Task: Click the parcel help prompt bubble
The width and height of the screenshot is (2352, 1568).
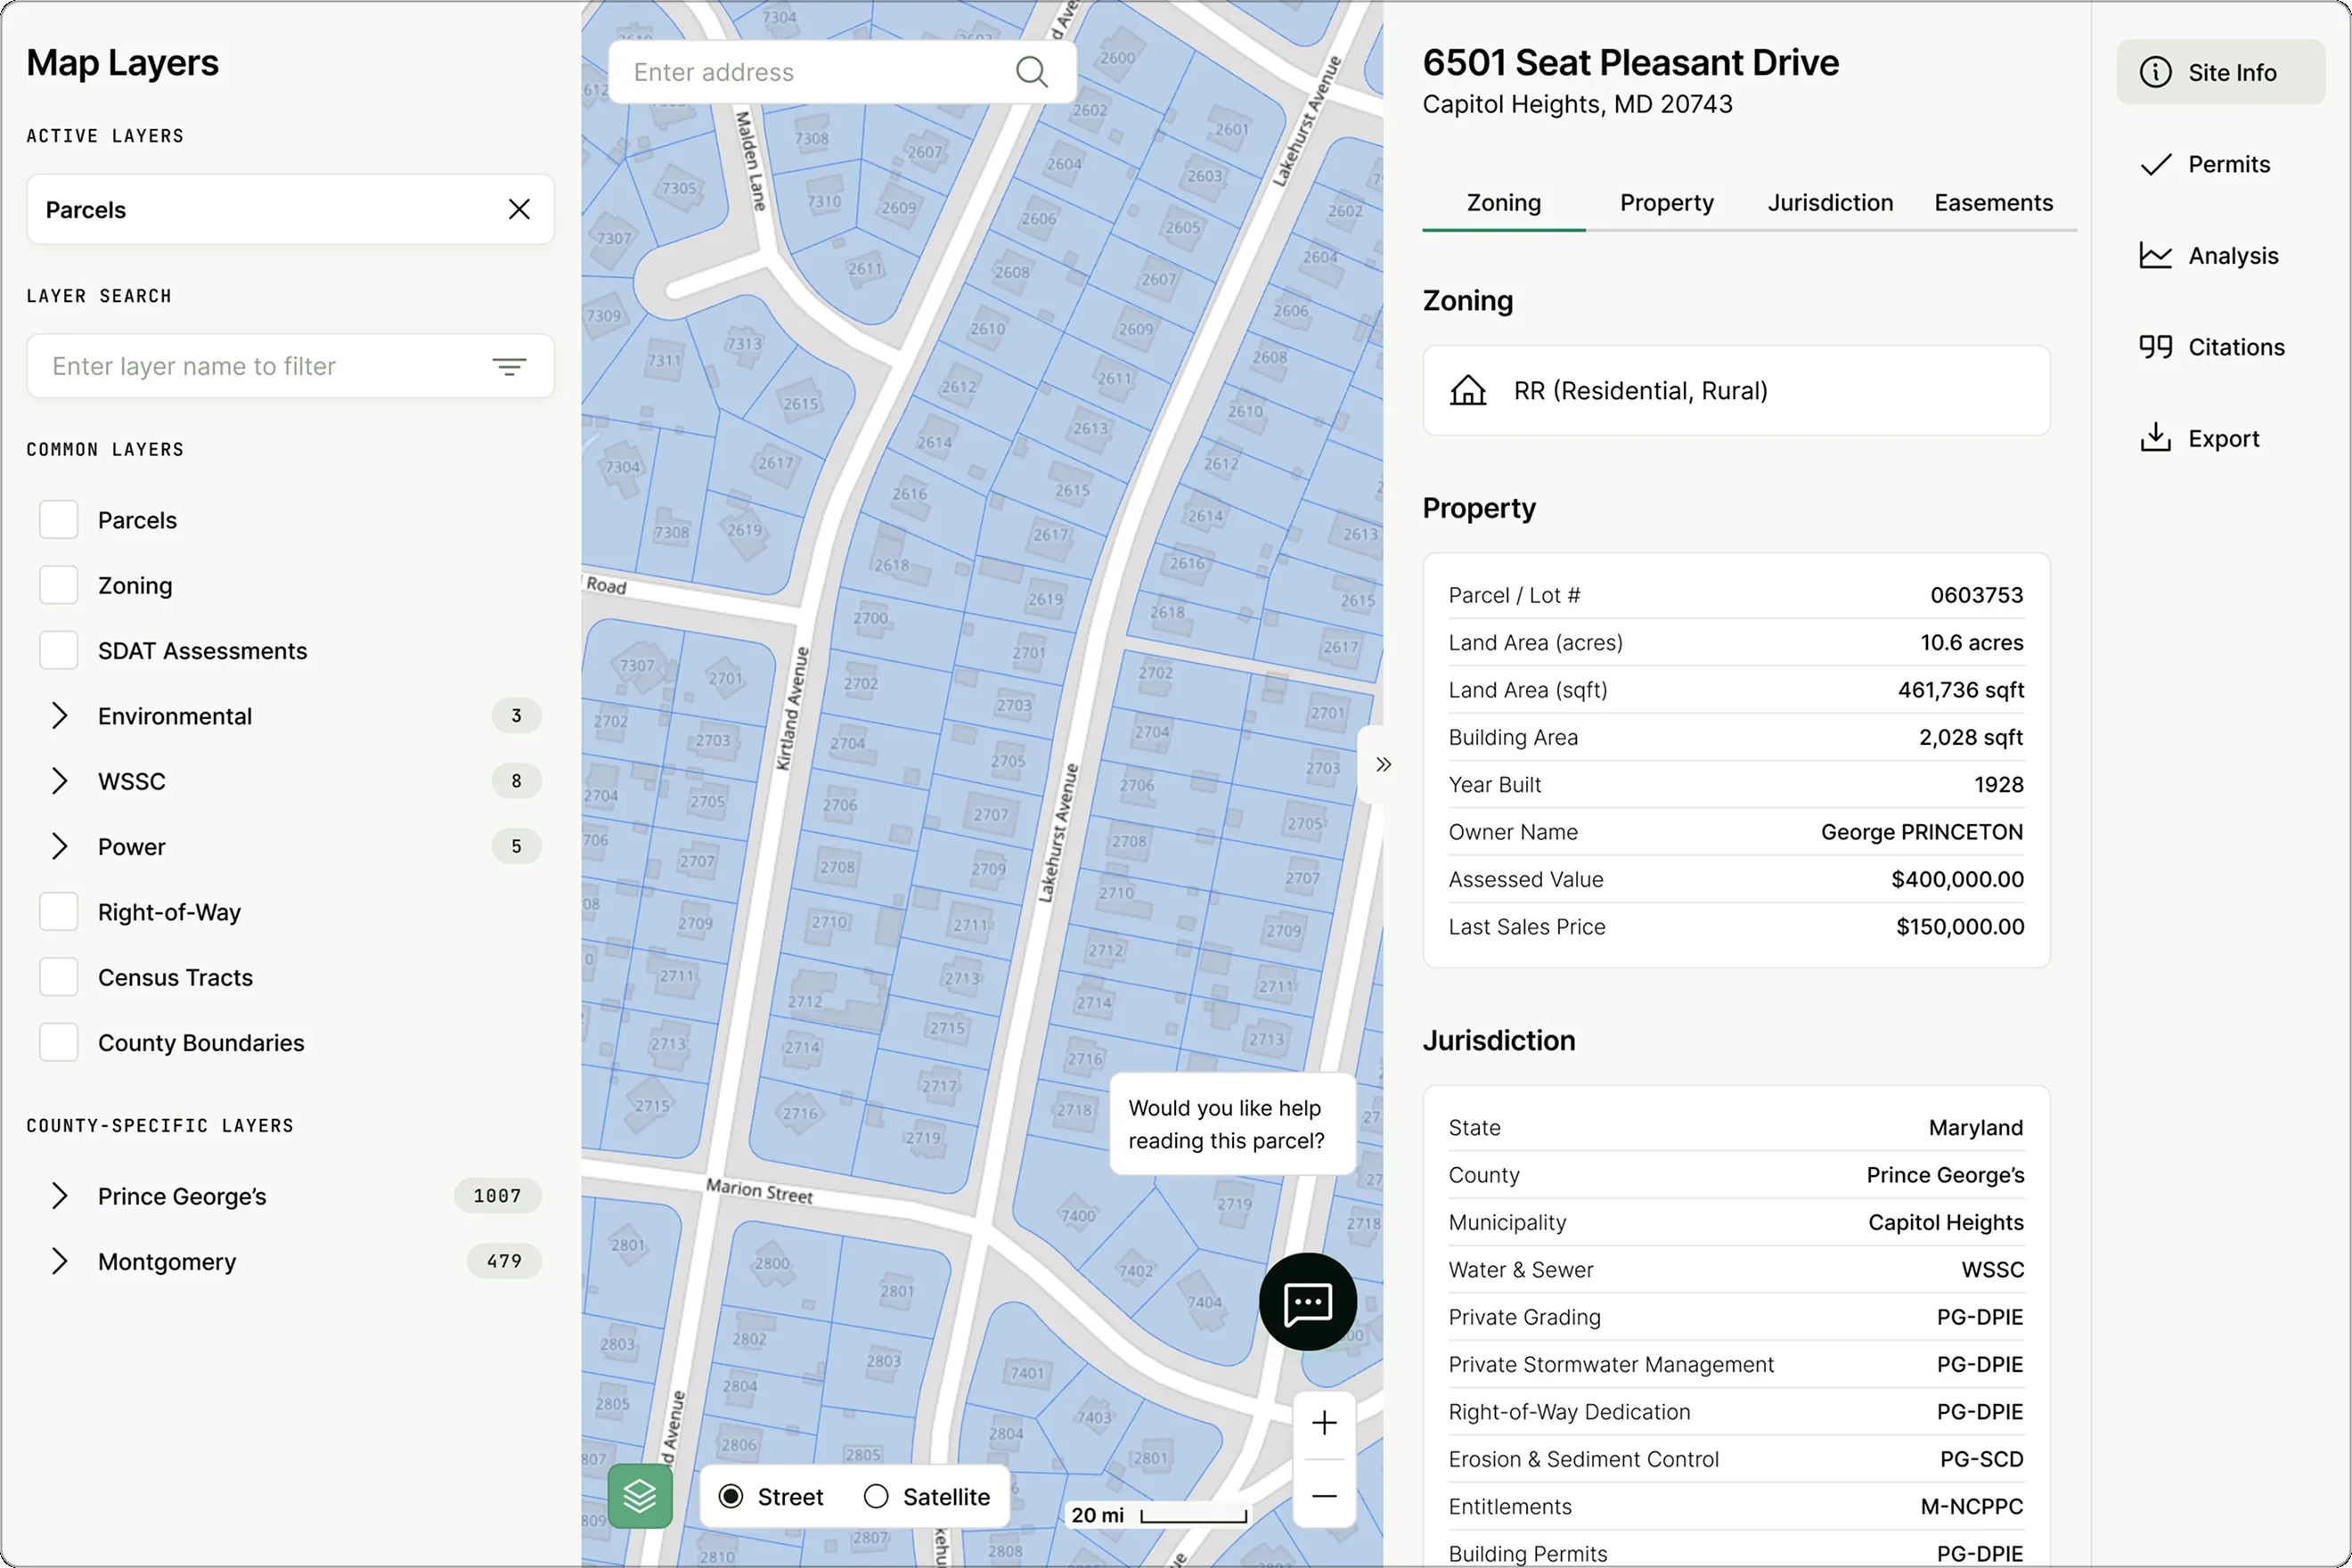Action: pyautogui.click(x=1232, y=1124)
